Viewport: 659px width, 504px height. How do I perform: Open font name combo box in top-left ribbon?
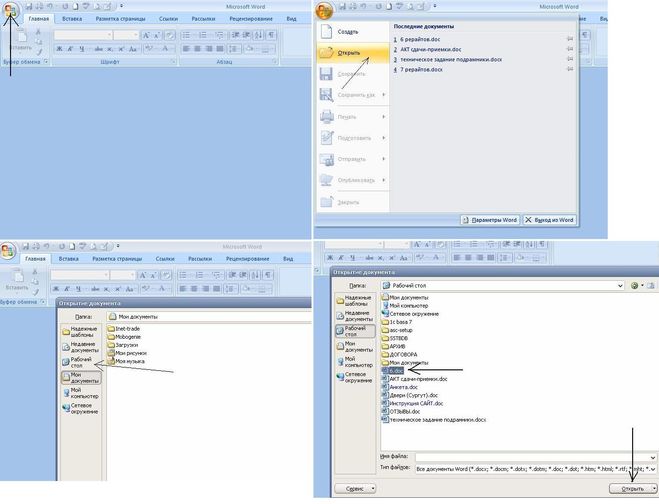(83, 35)
